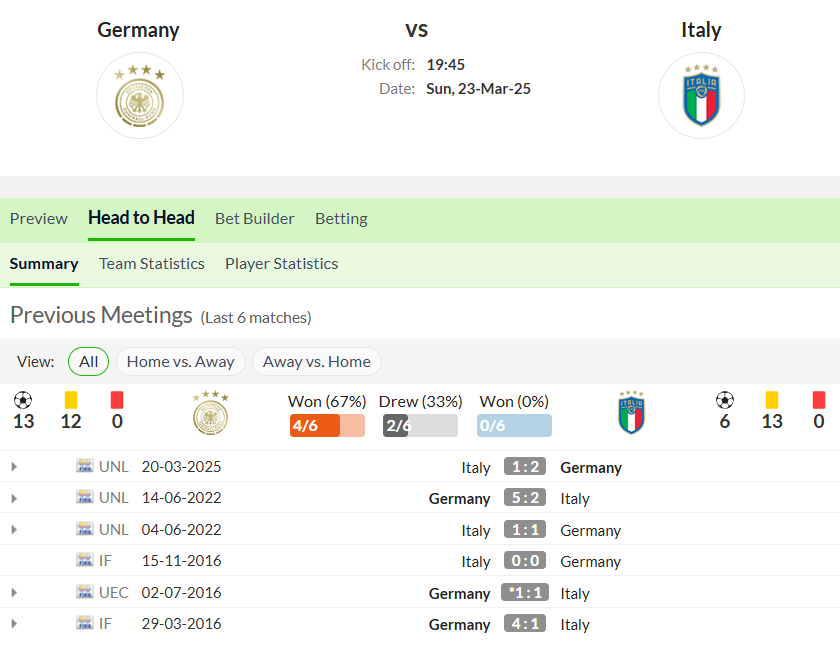This screenshot has width=840, height=658.
Task: Expand the 02-07-2016 UEC match row
Action: point(14,593)
